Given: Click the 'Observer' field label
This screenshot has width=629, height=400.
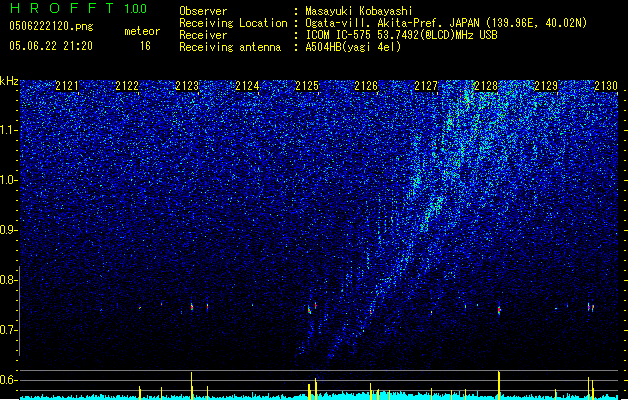Looking at the screenshot, I should 203,11.
